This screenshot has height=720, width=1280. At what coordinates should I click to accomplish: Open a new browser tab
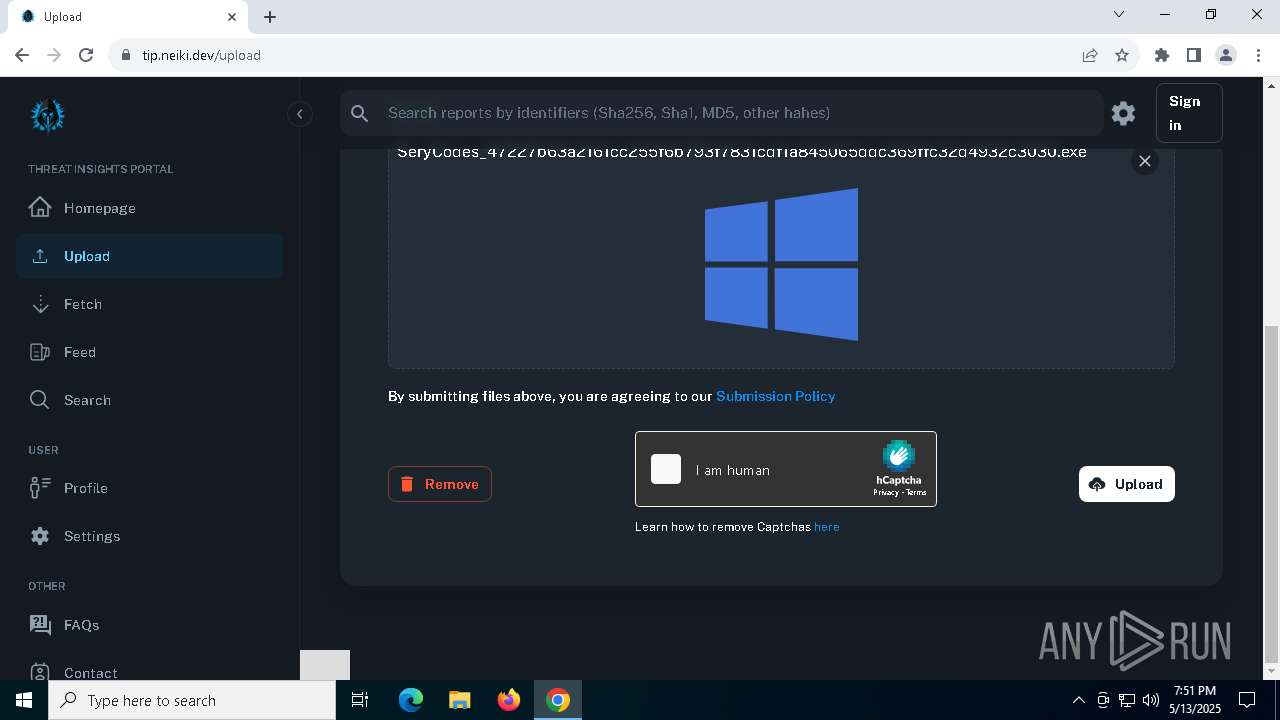coord(270,17)
